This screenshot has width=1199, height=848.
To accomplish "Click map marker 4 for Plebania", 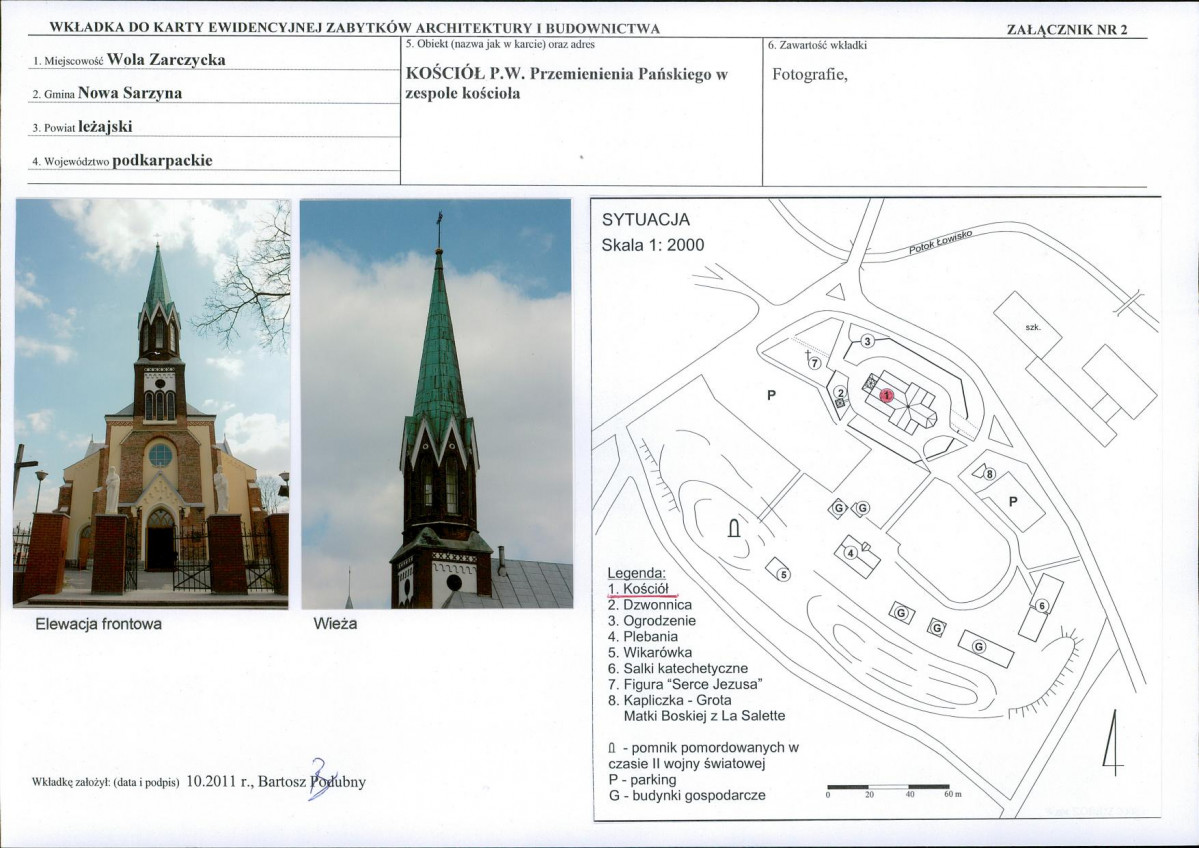I will (850, 552).
